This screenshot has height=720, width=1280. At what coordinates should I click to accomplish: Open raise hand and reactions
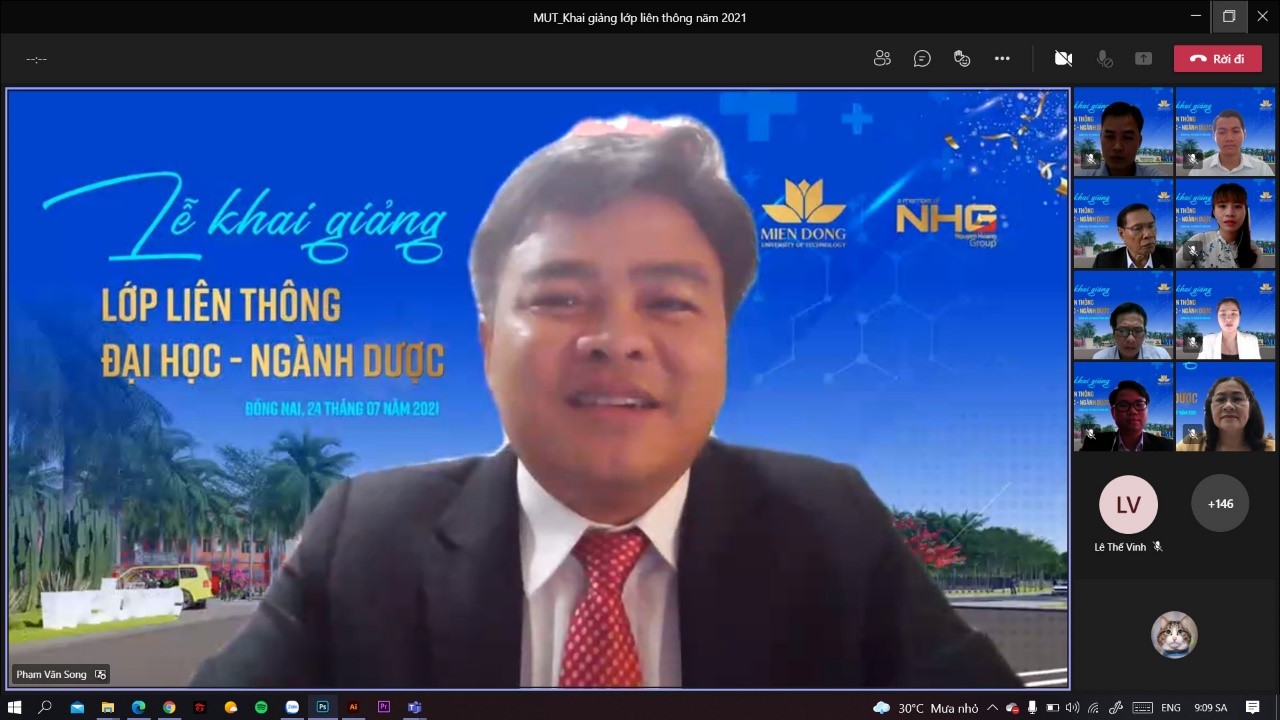point(962,59)
